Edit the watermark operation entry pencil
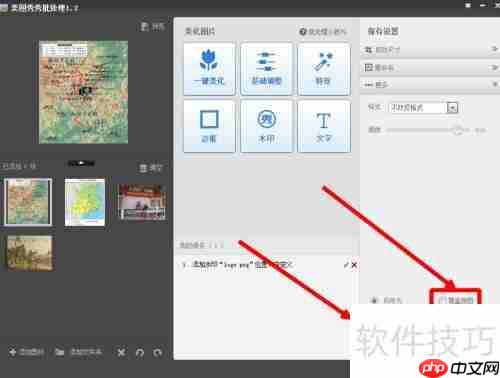 pos(346,265)
